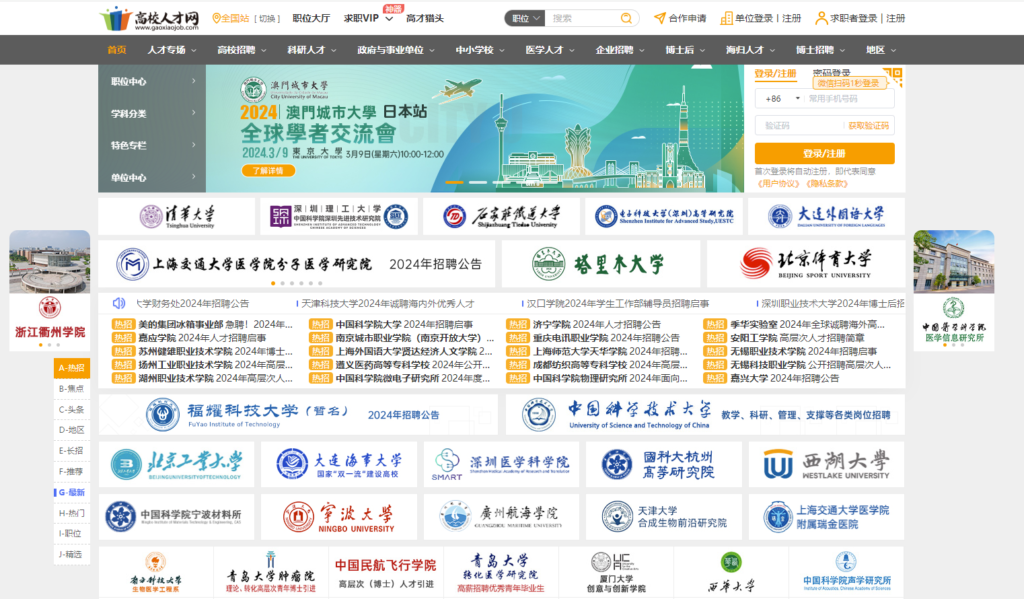
Task: Jump to the G-最新 side index
Action: (72, 492)
